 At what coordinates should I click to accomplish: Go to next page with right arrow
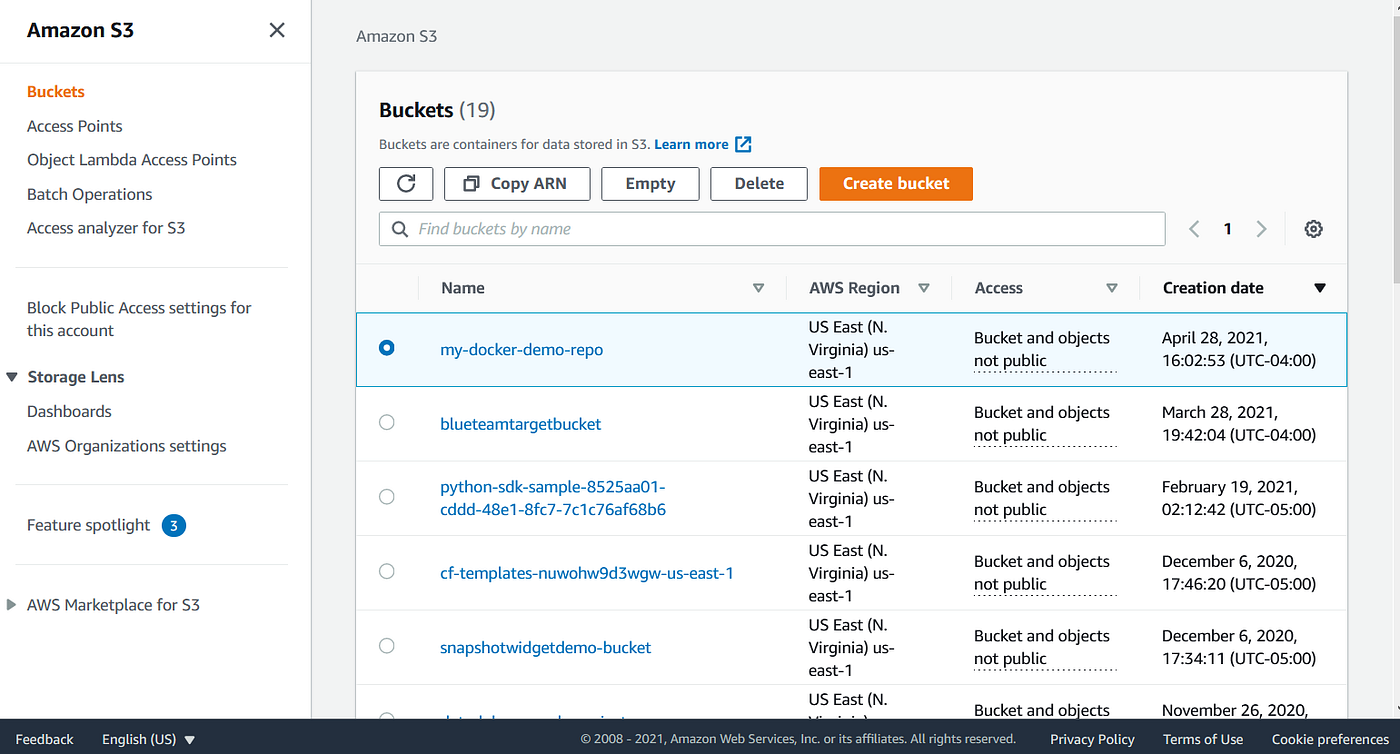(x=1261, y=228)
